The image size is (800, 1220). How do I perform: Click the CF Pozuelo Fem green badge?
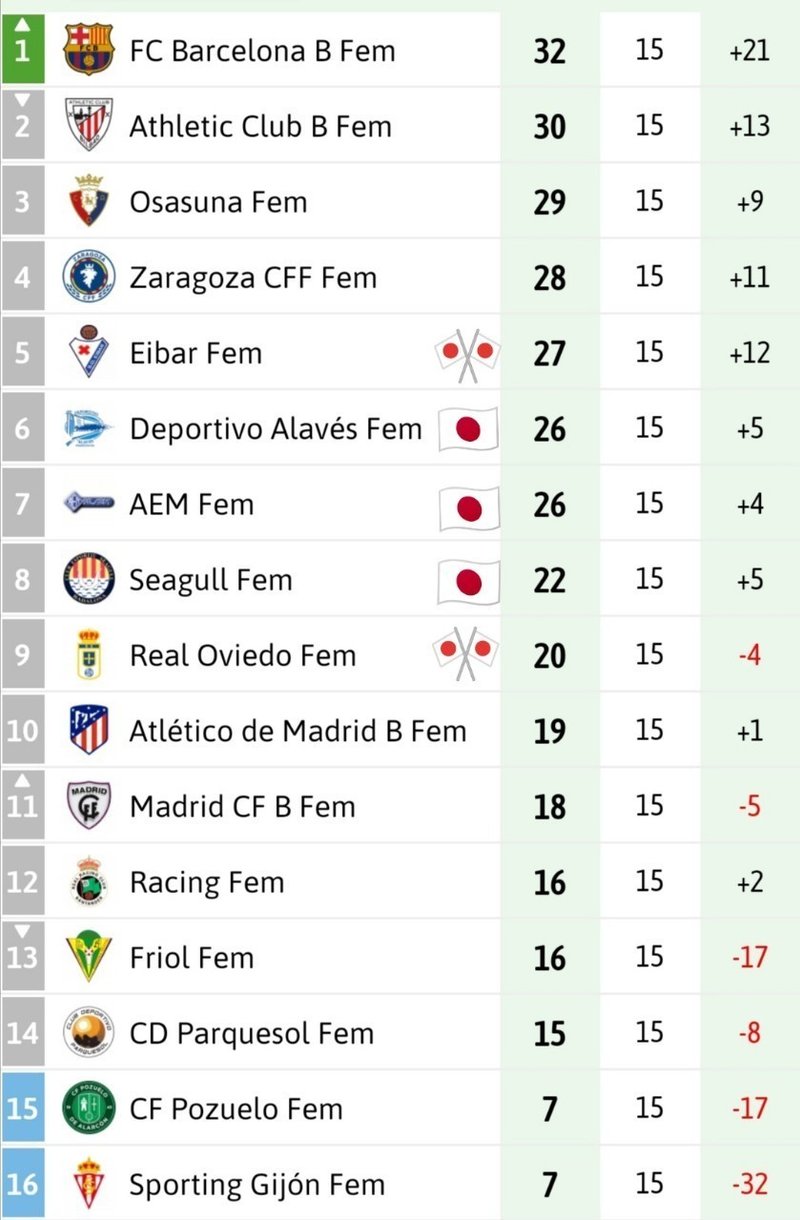[x=89, y=1108]
